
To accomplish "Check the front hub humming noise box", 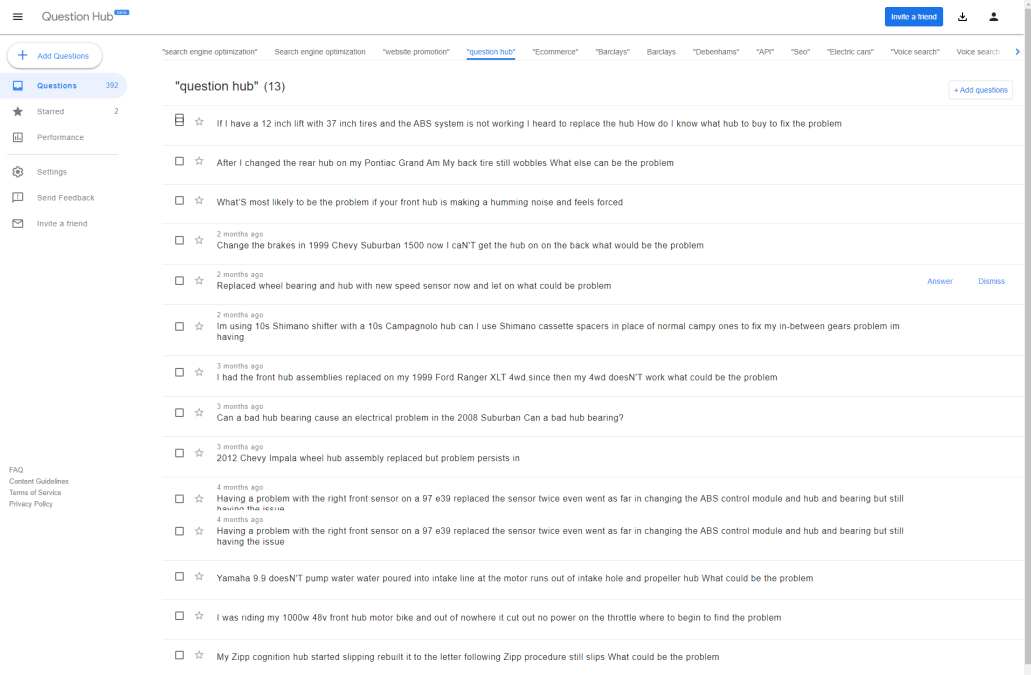I will 180,200.
